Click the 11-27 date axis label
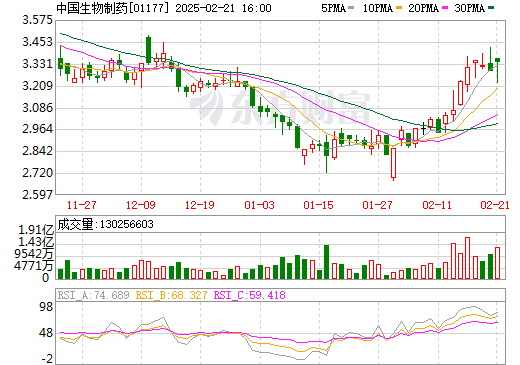520x365 pixels. click(x=82, y=205)
